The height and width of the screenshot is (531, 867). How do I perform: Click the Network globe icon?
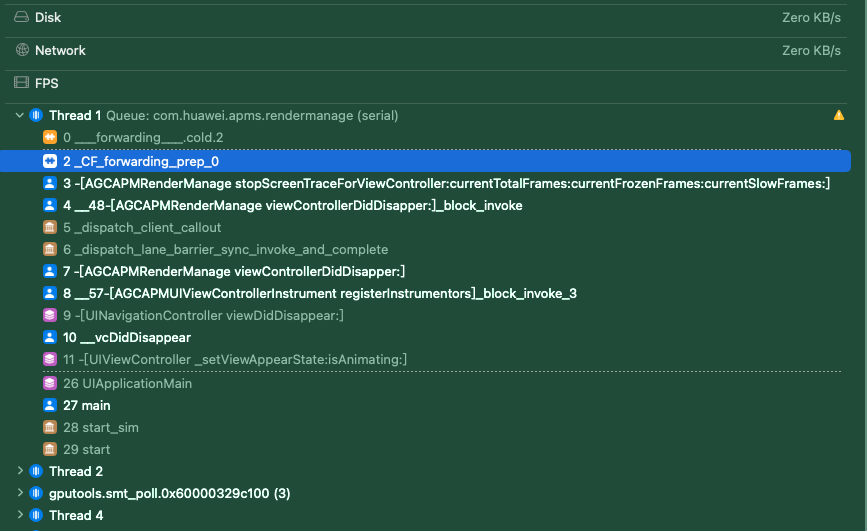(x=22, y=50)
